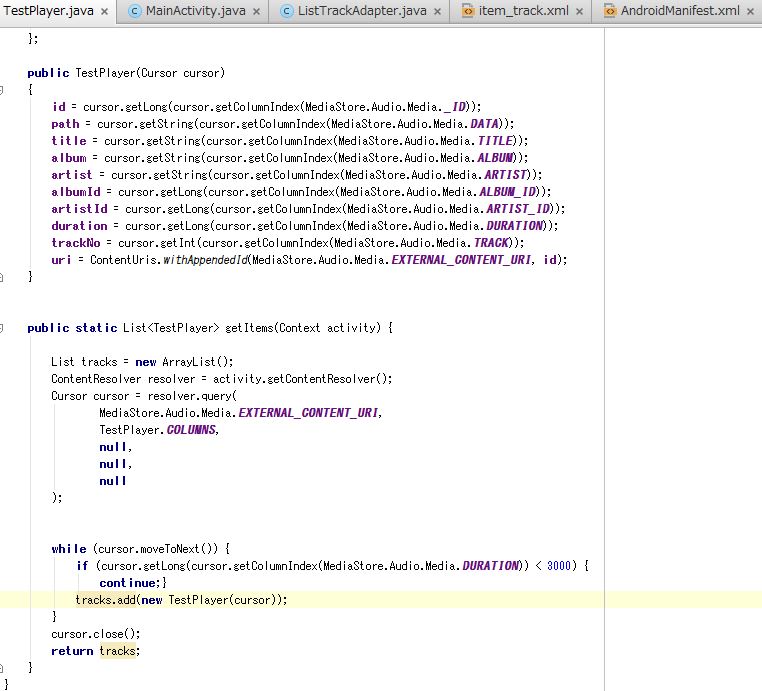Click 'DURATION' constant in the duration assignment line
Viewport: 762px width, 691px height.
[x=515, y=226]
